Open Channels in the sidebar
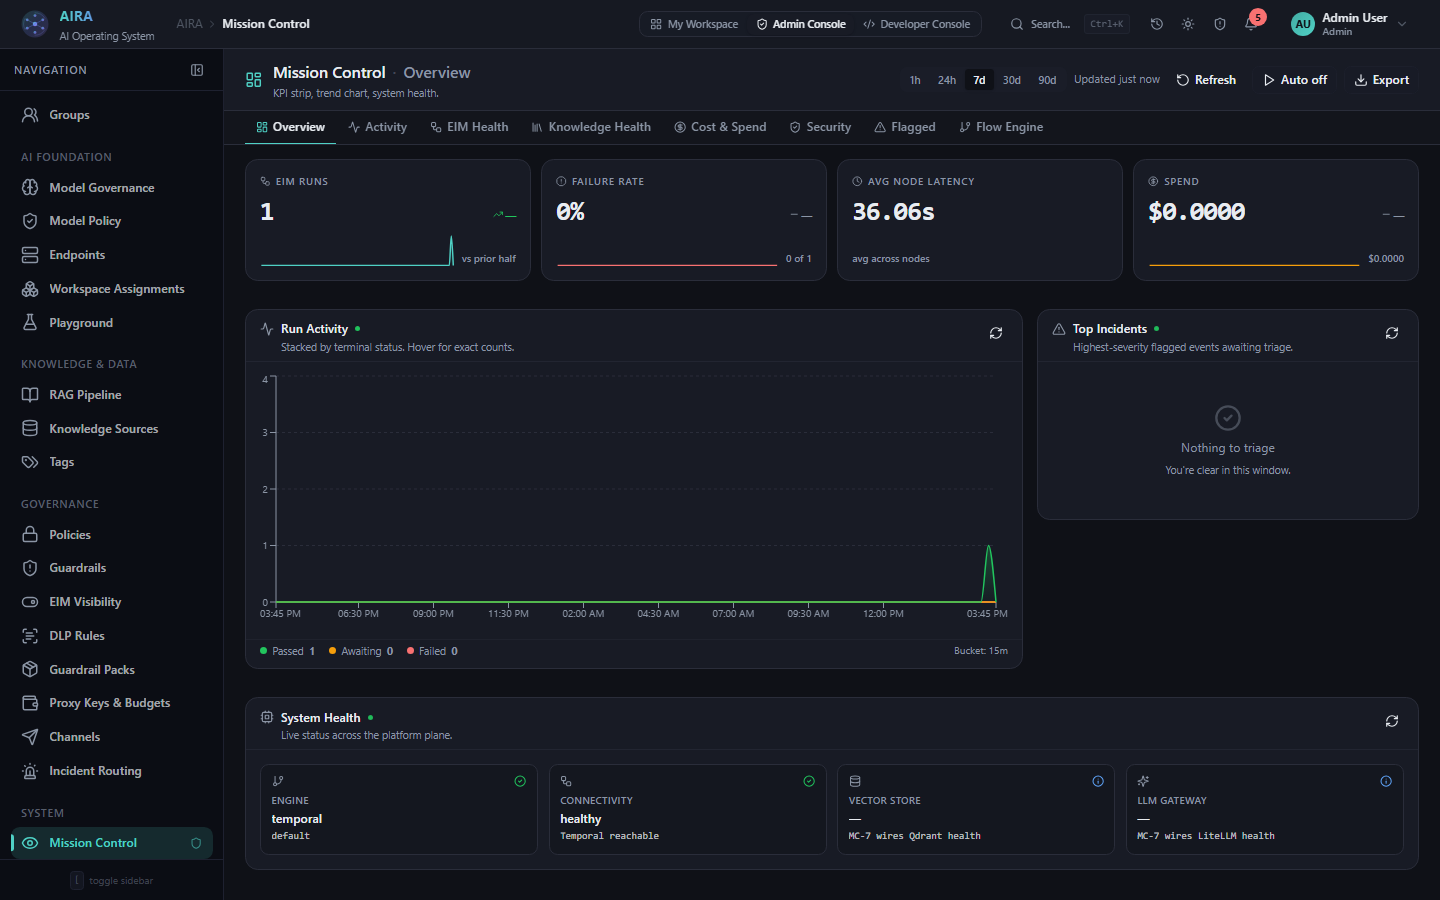This screenshot has height=900, width=1440. click(112, 737)
